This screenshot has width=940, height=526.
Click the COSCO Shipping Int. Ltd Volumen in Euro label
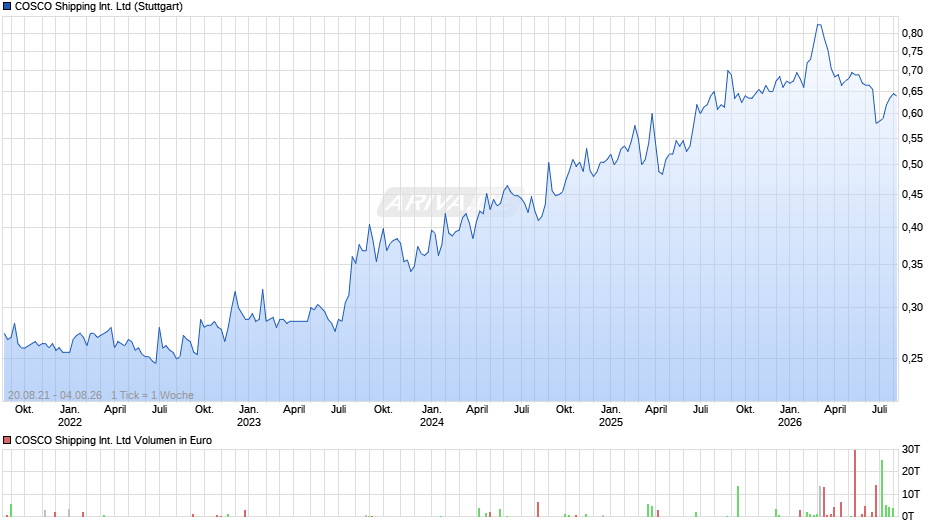click(x=113, y=440)
